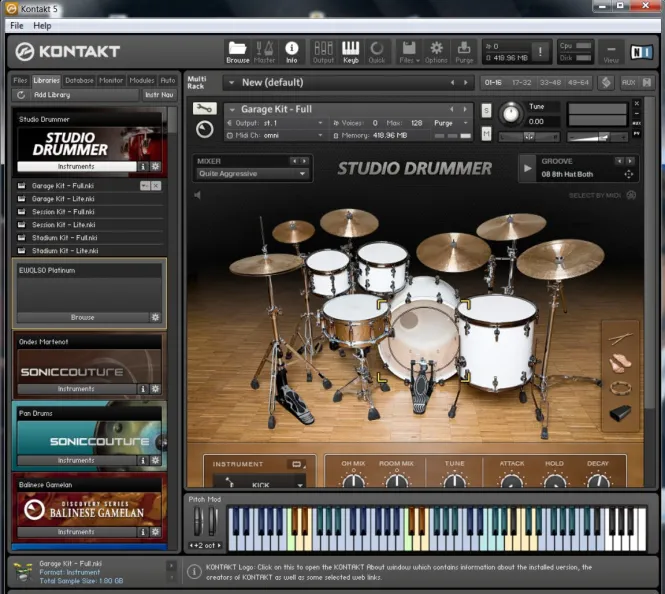This screenshot has width=665, height=594.
Task: Show the Info pane via toolbar icon
Action: click(291, 52)
